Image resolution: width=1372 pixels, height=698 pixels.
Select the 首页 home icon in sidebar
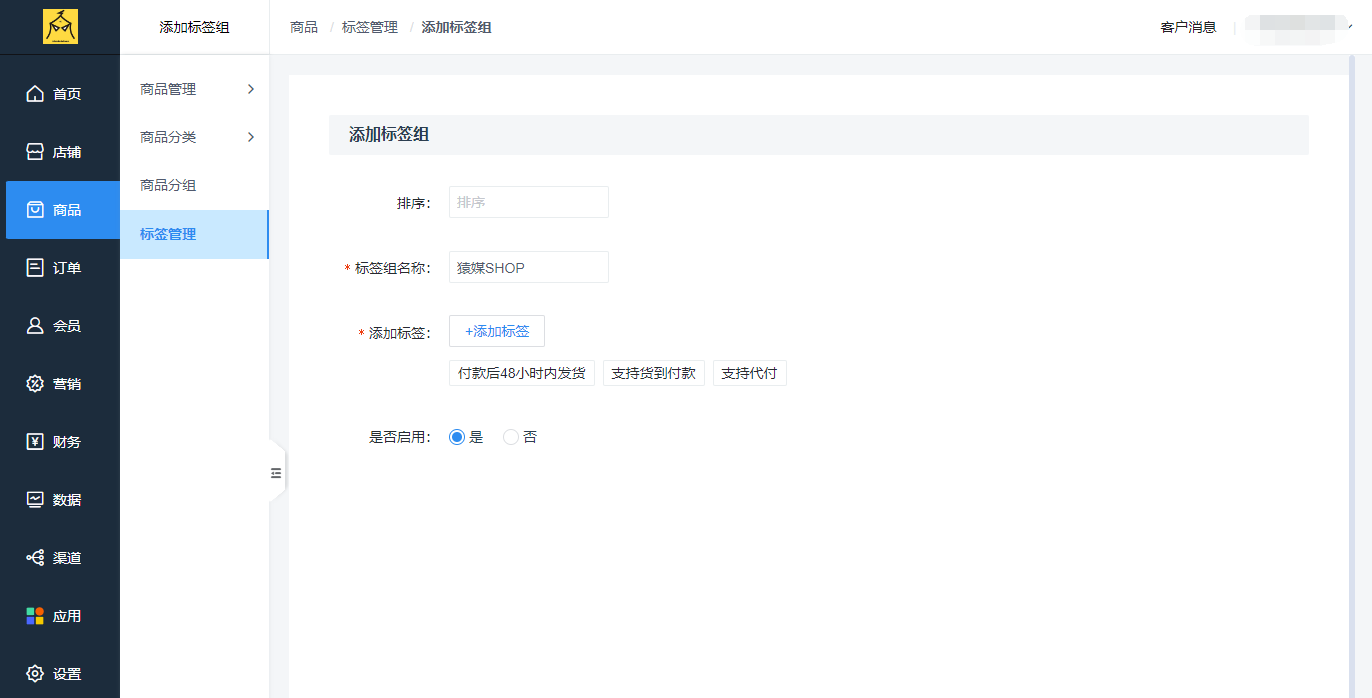click(x=60, y=93)
